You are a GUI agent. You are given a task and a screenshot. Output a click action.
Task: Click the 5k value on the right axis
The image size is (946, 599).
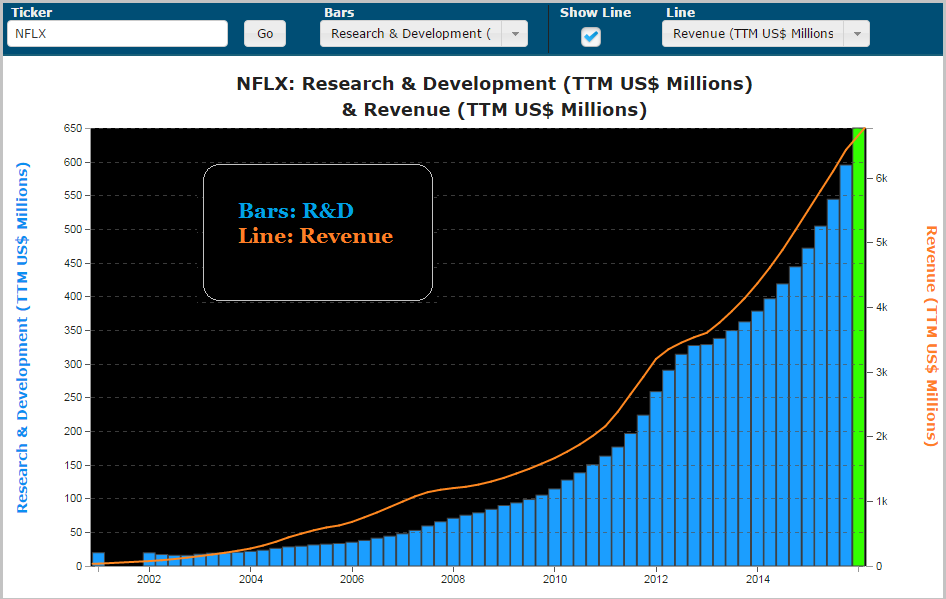point(881,242)
